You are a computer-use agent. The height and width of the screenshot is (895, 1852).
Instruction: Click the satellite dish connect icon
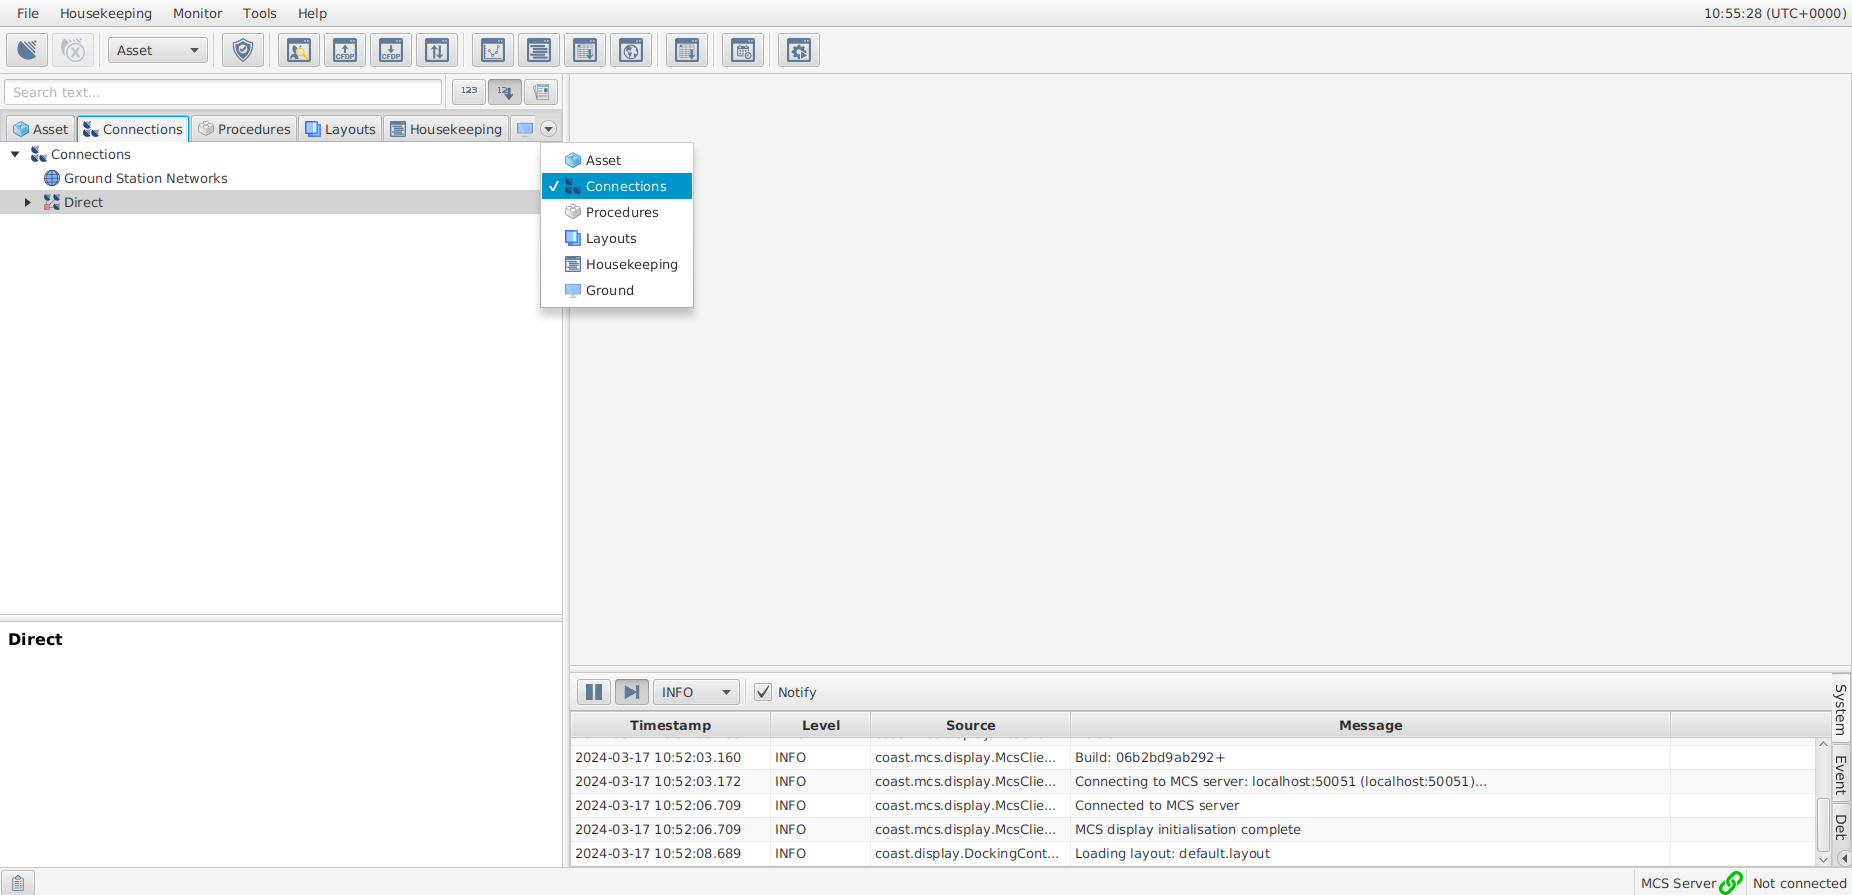click(27, 50)
